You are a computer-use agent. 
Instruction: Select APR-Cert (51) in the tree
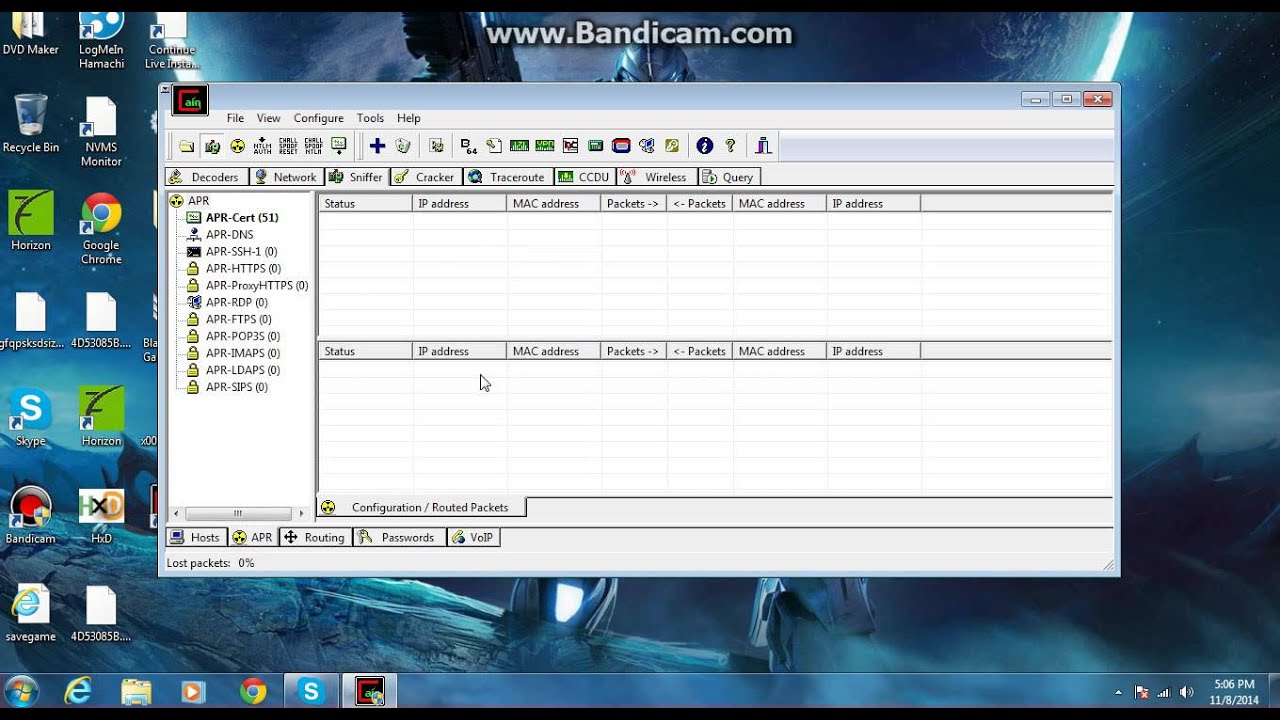[242, 218]
